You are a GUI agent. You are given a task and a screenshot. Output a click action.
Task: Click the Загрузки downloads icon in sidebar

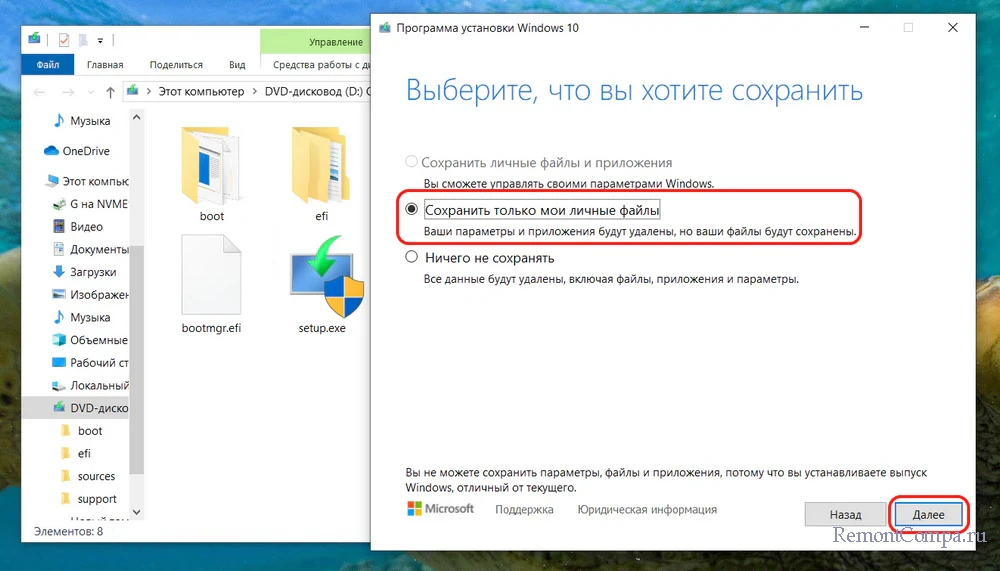(x=59, y=272)
